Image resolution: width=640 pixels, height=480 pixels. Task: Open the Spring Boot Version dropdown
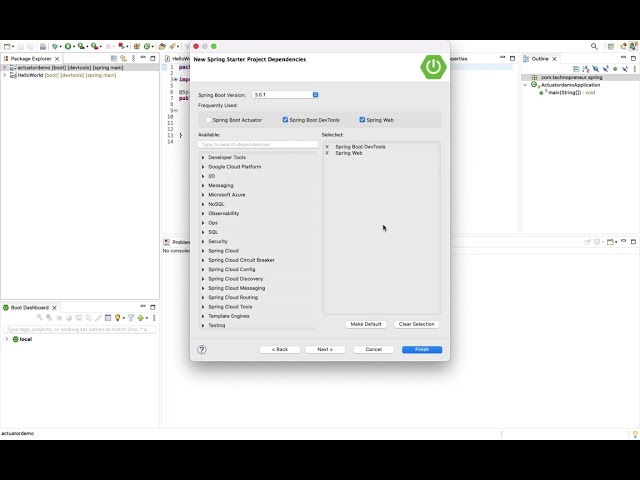tap(285, 95)
